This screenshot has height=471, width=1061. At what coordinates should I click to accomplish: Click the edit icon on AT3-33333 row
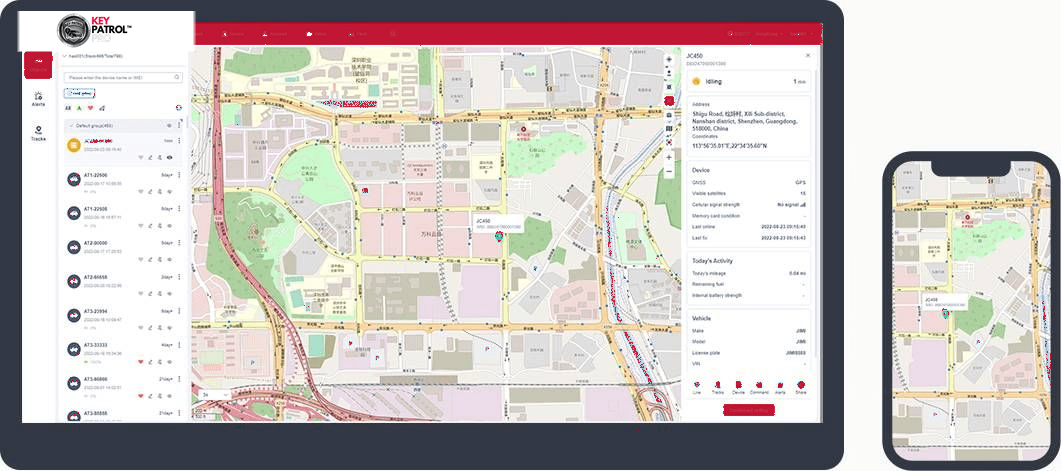coord(150,361)
